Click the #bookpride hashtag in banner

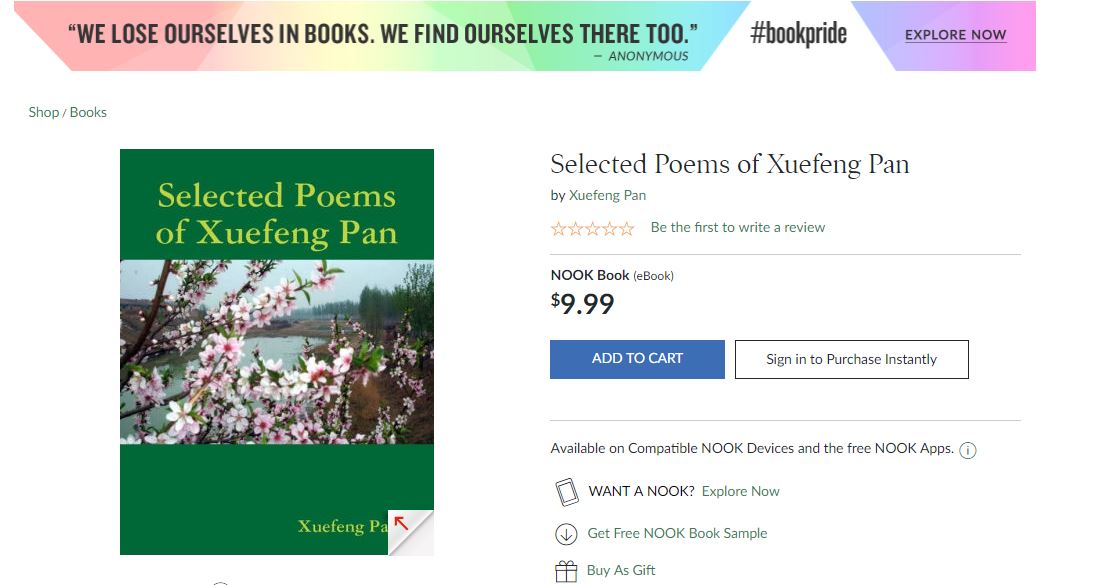pos(798,34)
